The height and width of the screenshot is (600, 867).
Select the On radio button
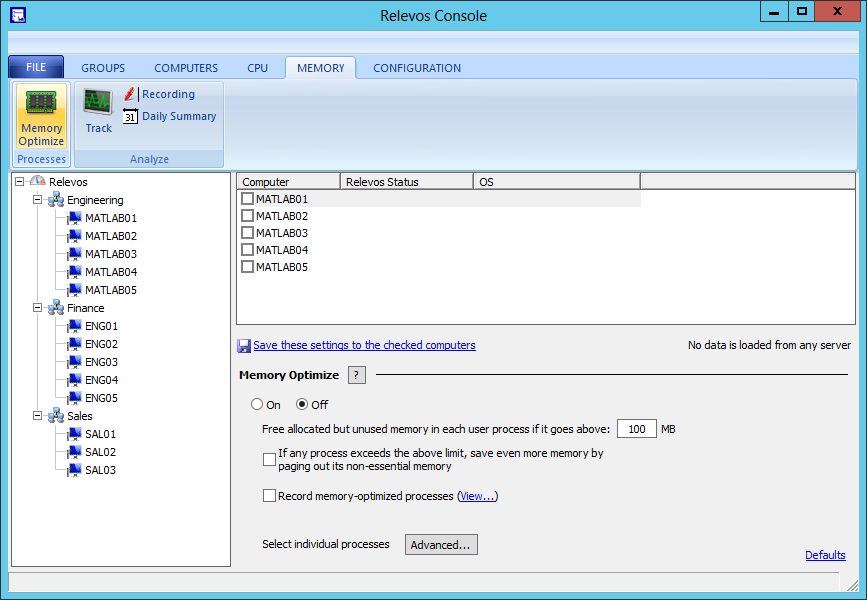pyautogui.click(x=257, y=404)
